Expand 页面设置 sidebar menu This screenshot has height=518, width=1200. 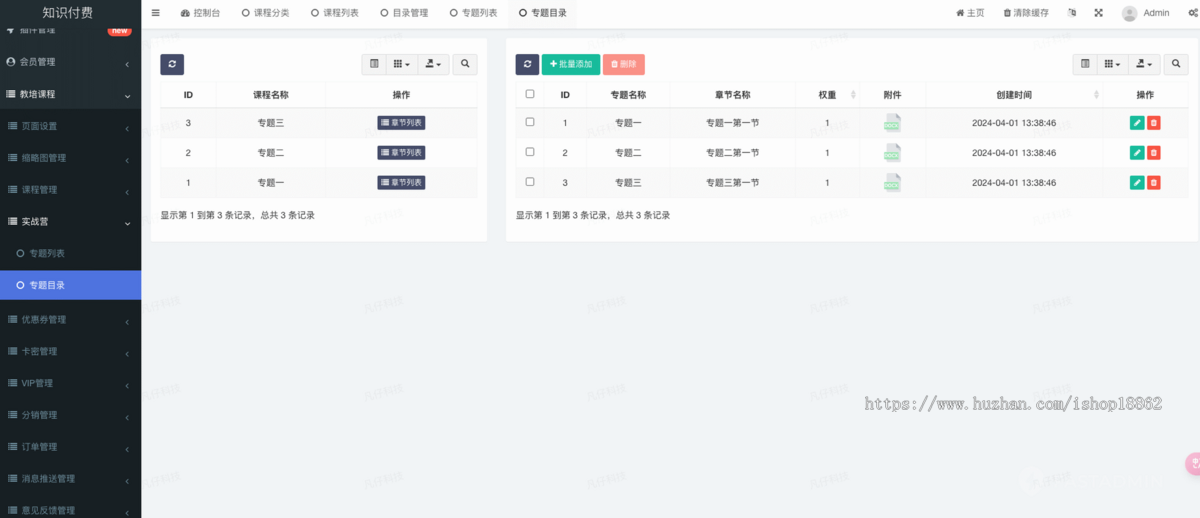pos(70,126)
